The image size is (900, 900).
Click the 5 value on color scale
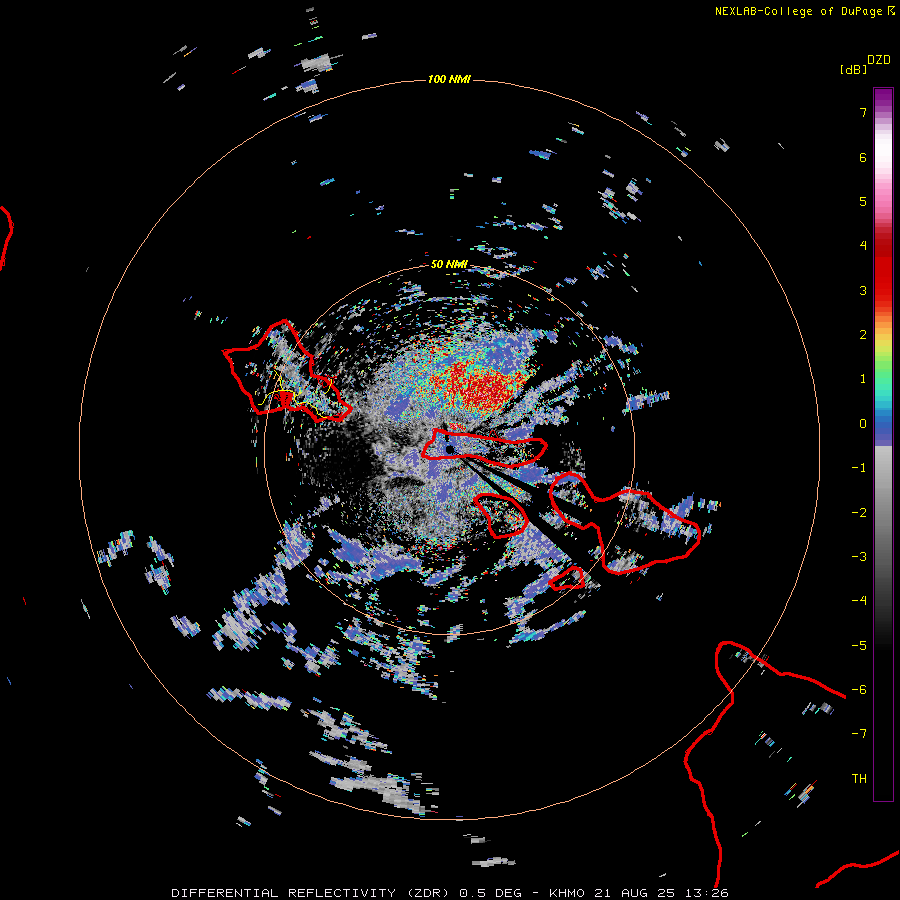[863, 201]
